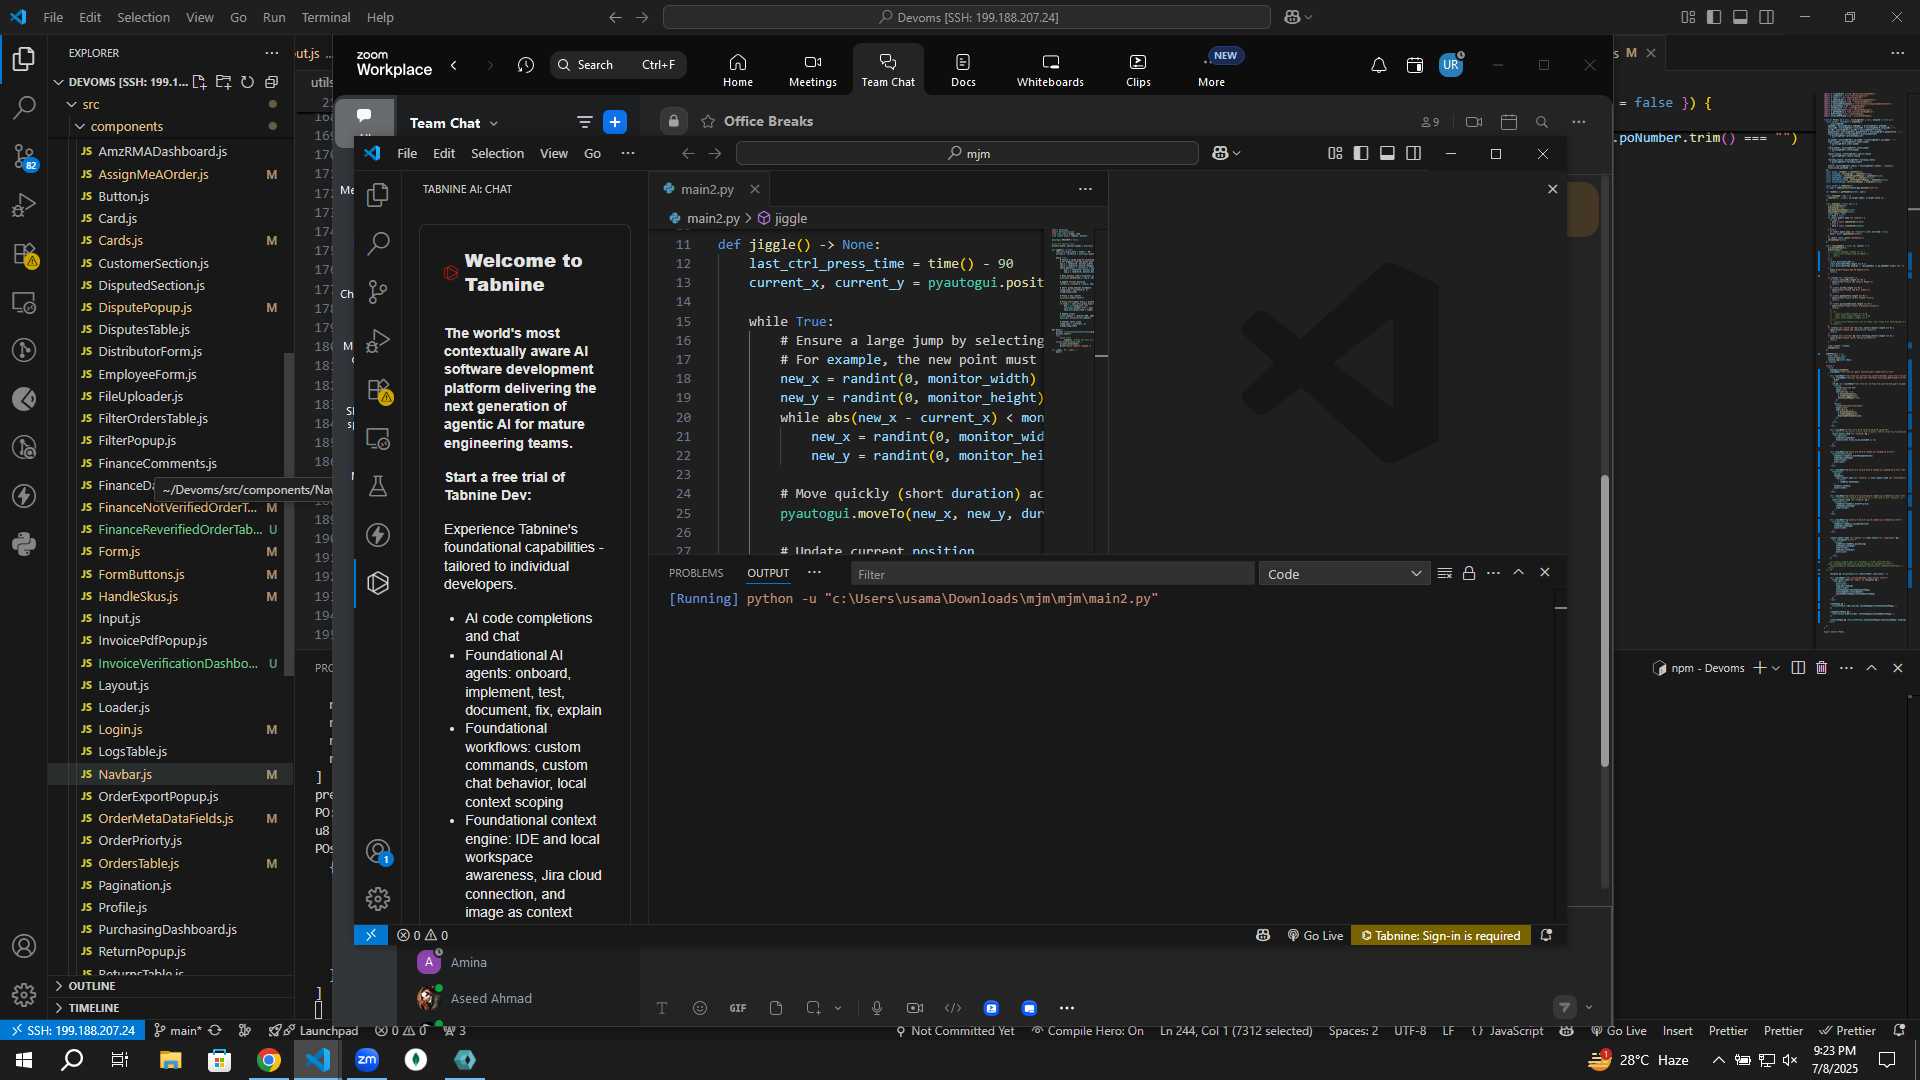Toggle Compile Hero: On status item
This screenshot has height=1080, width=1920.
[1087, 1031]
